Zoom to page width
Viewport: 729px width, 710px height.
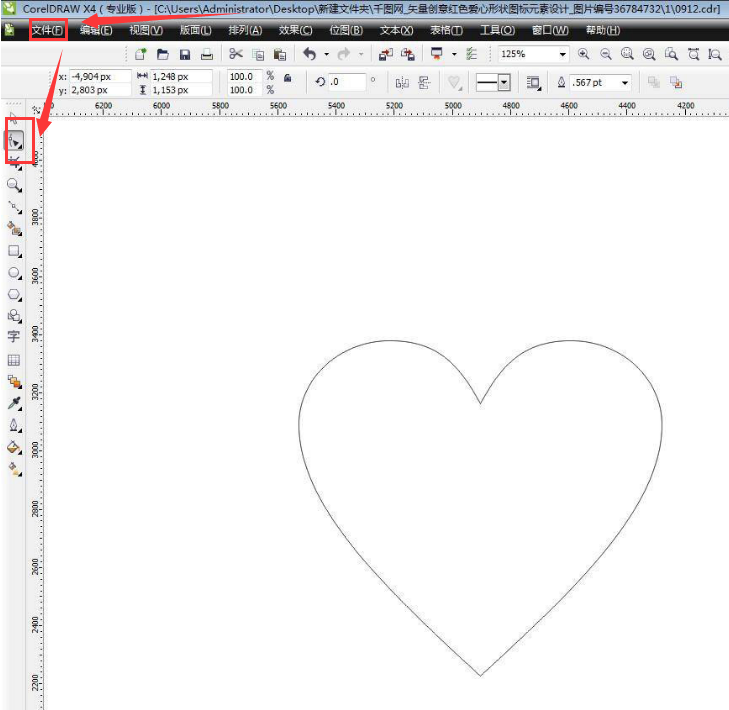693,54
